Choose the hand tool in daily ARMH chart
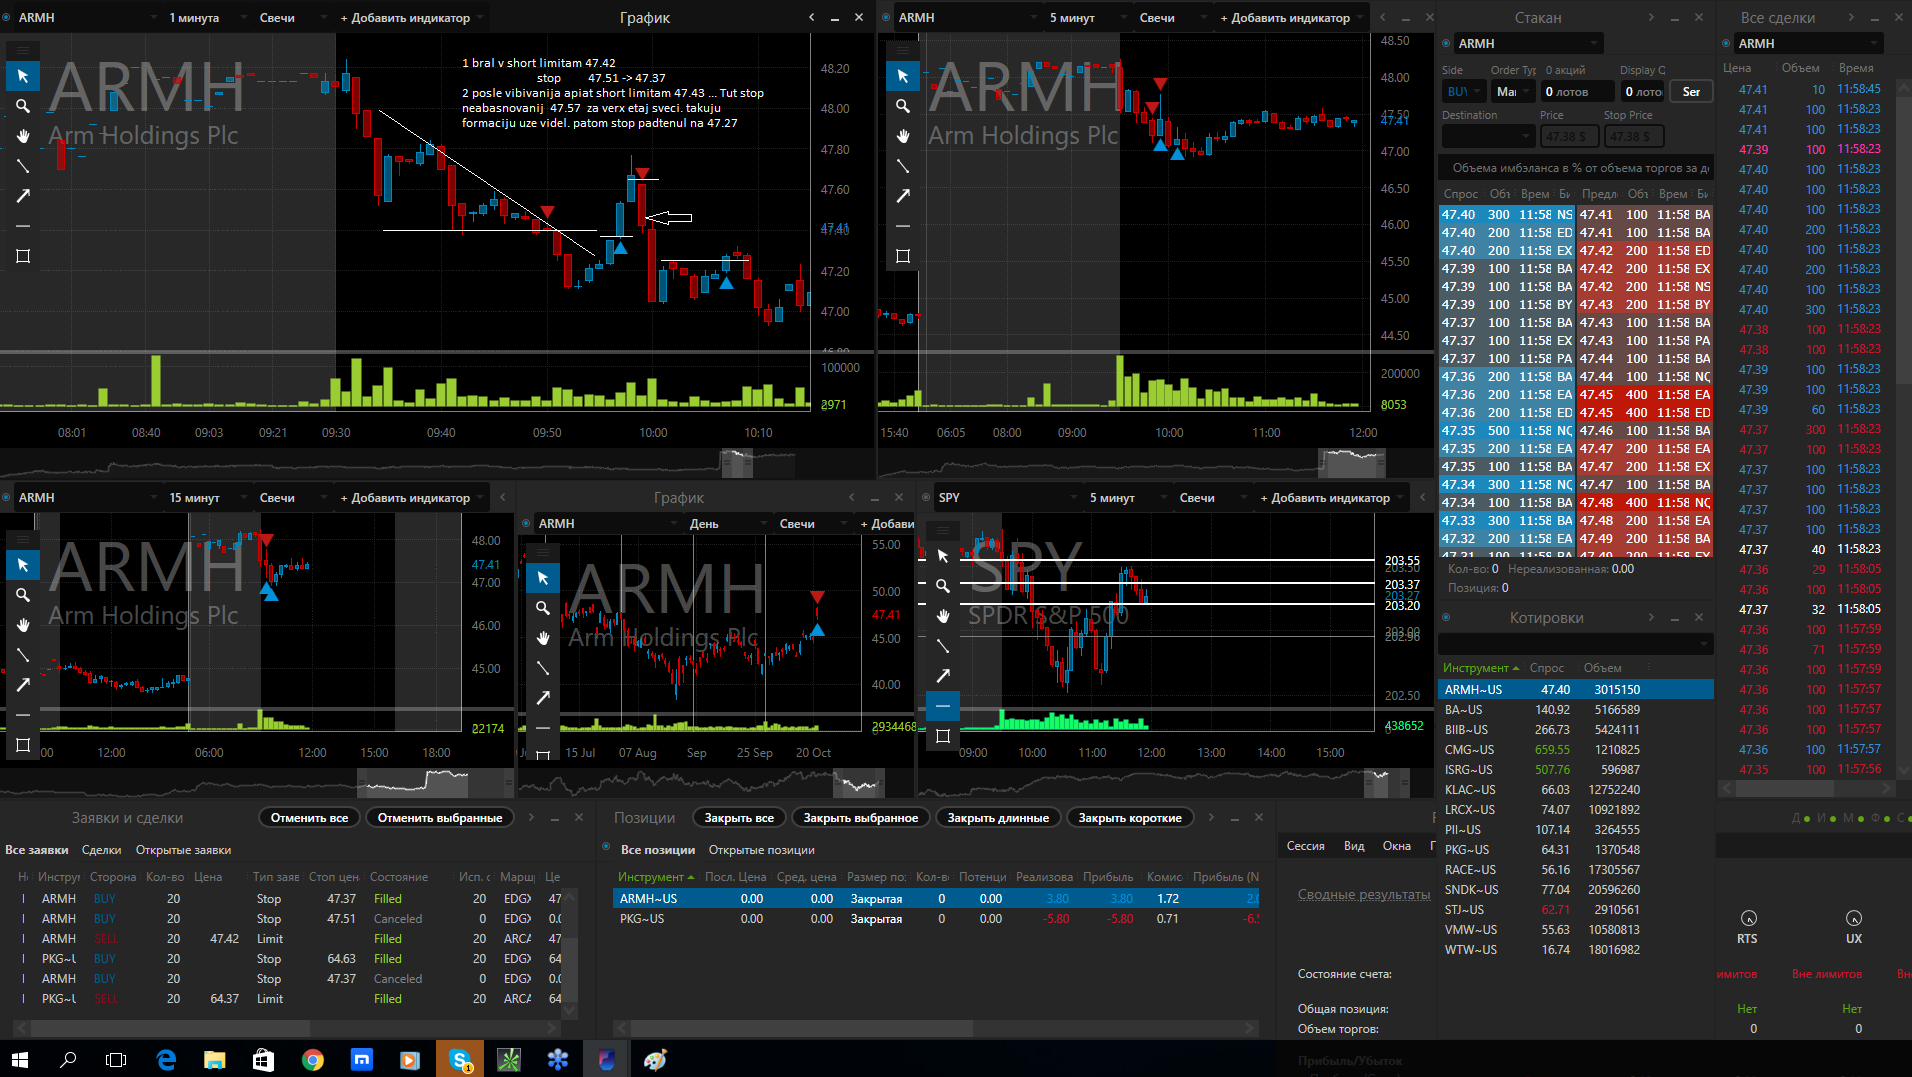Viewport: 1912px width, 1077px height. point(542,638)
